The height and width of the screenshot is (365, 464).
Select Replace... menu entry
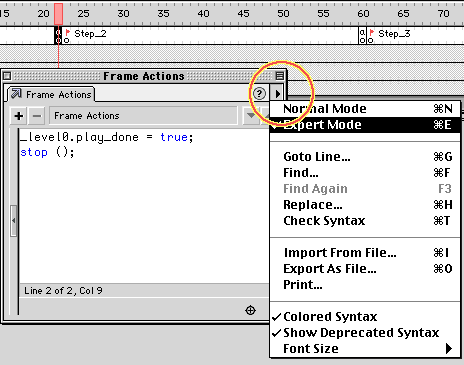365,205
